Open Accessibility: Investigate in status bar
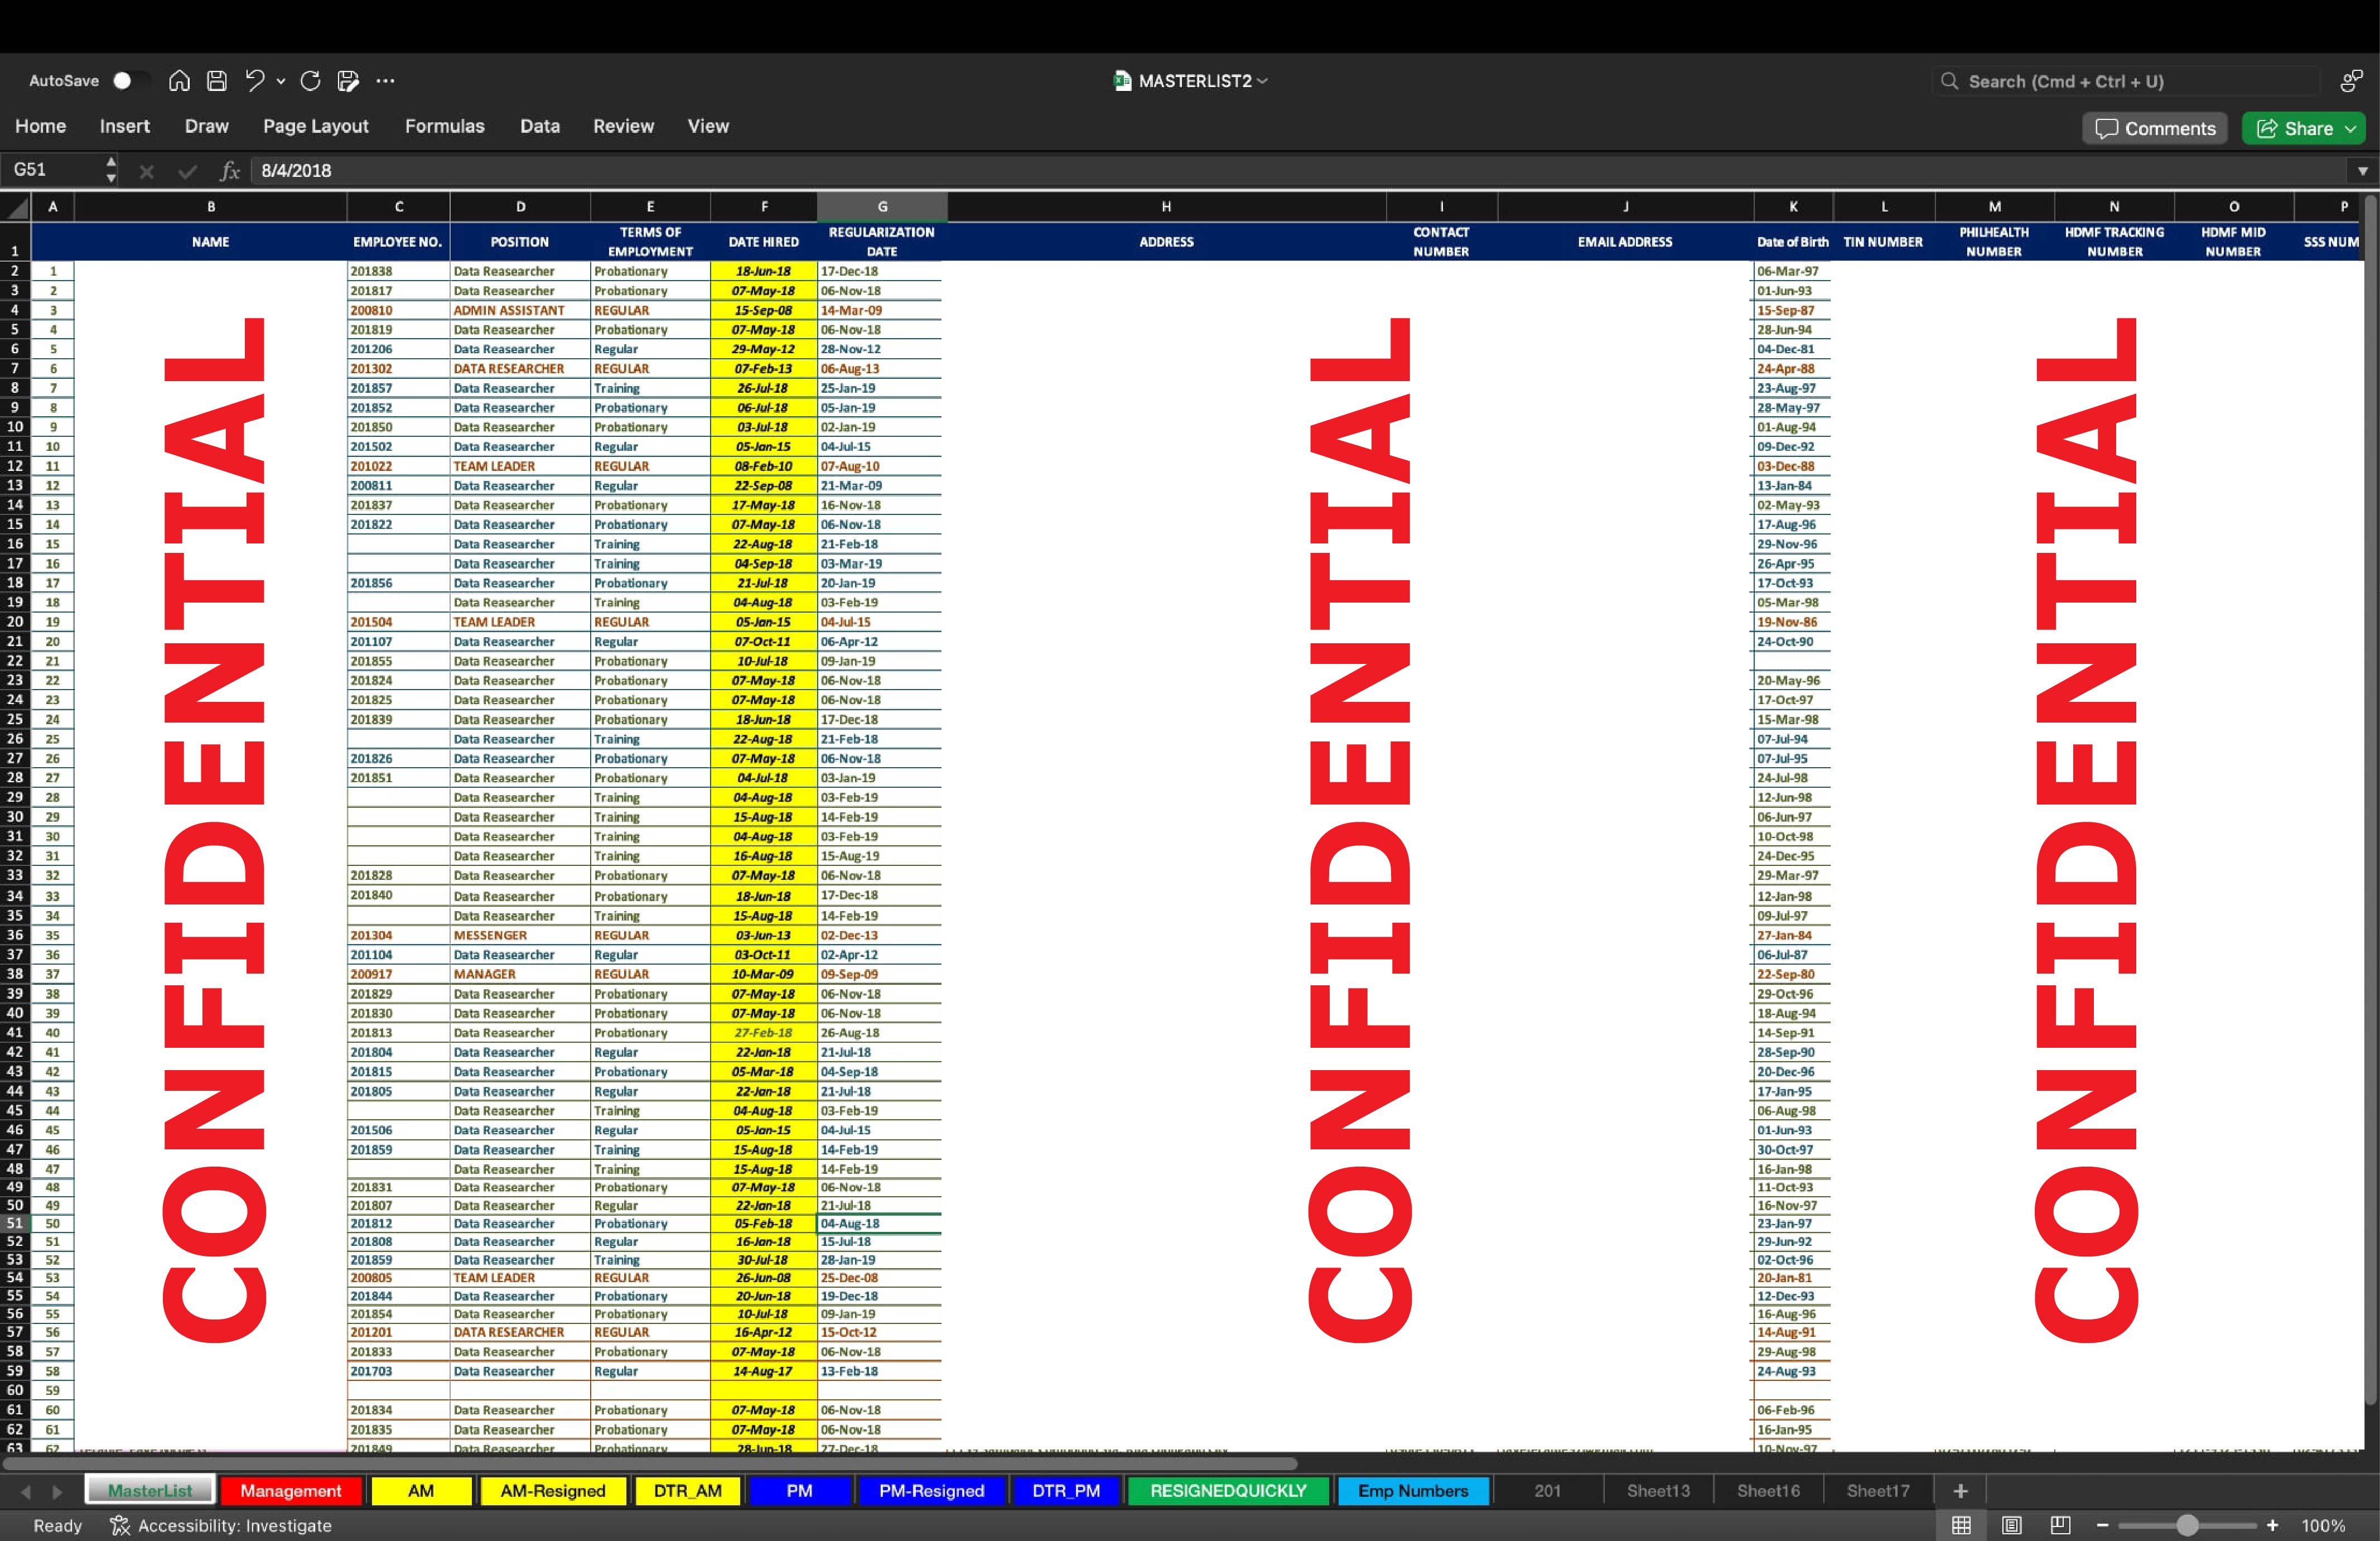 [x=221, y=1525]
